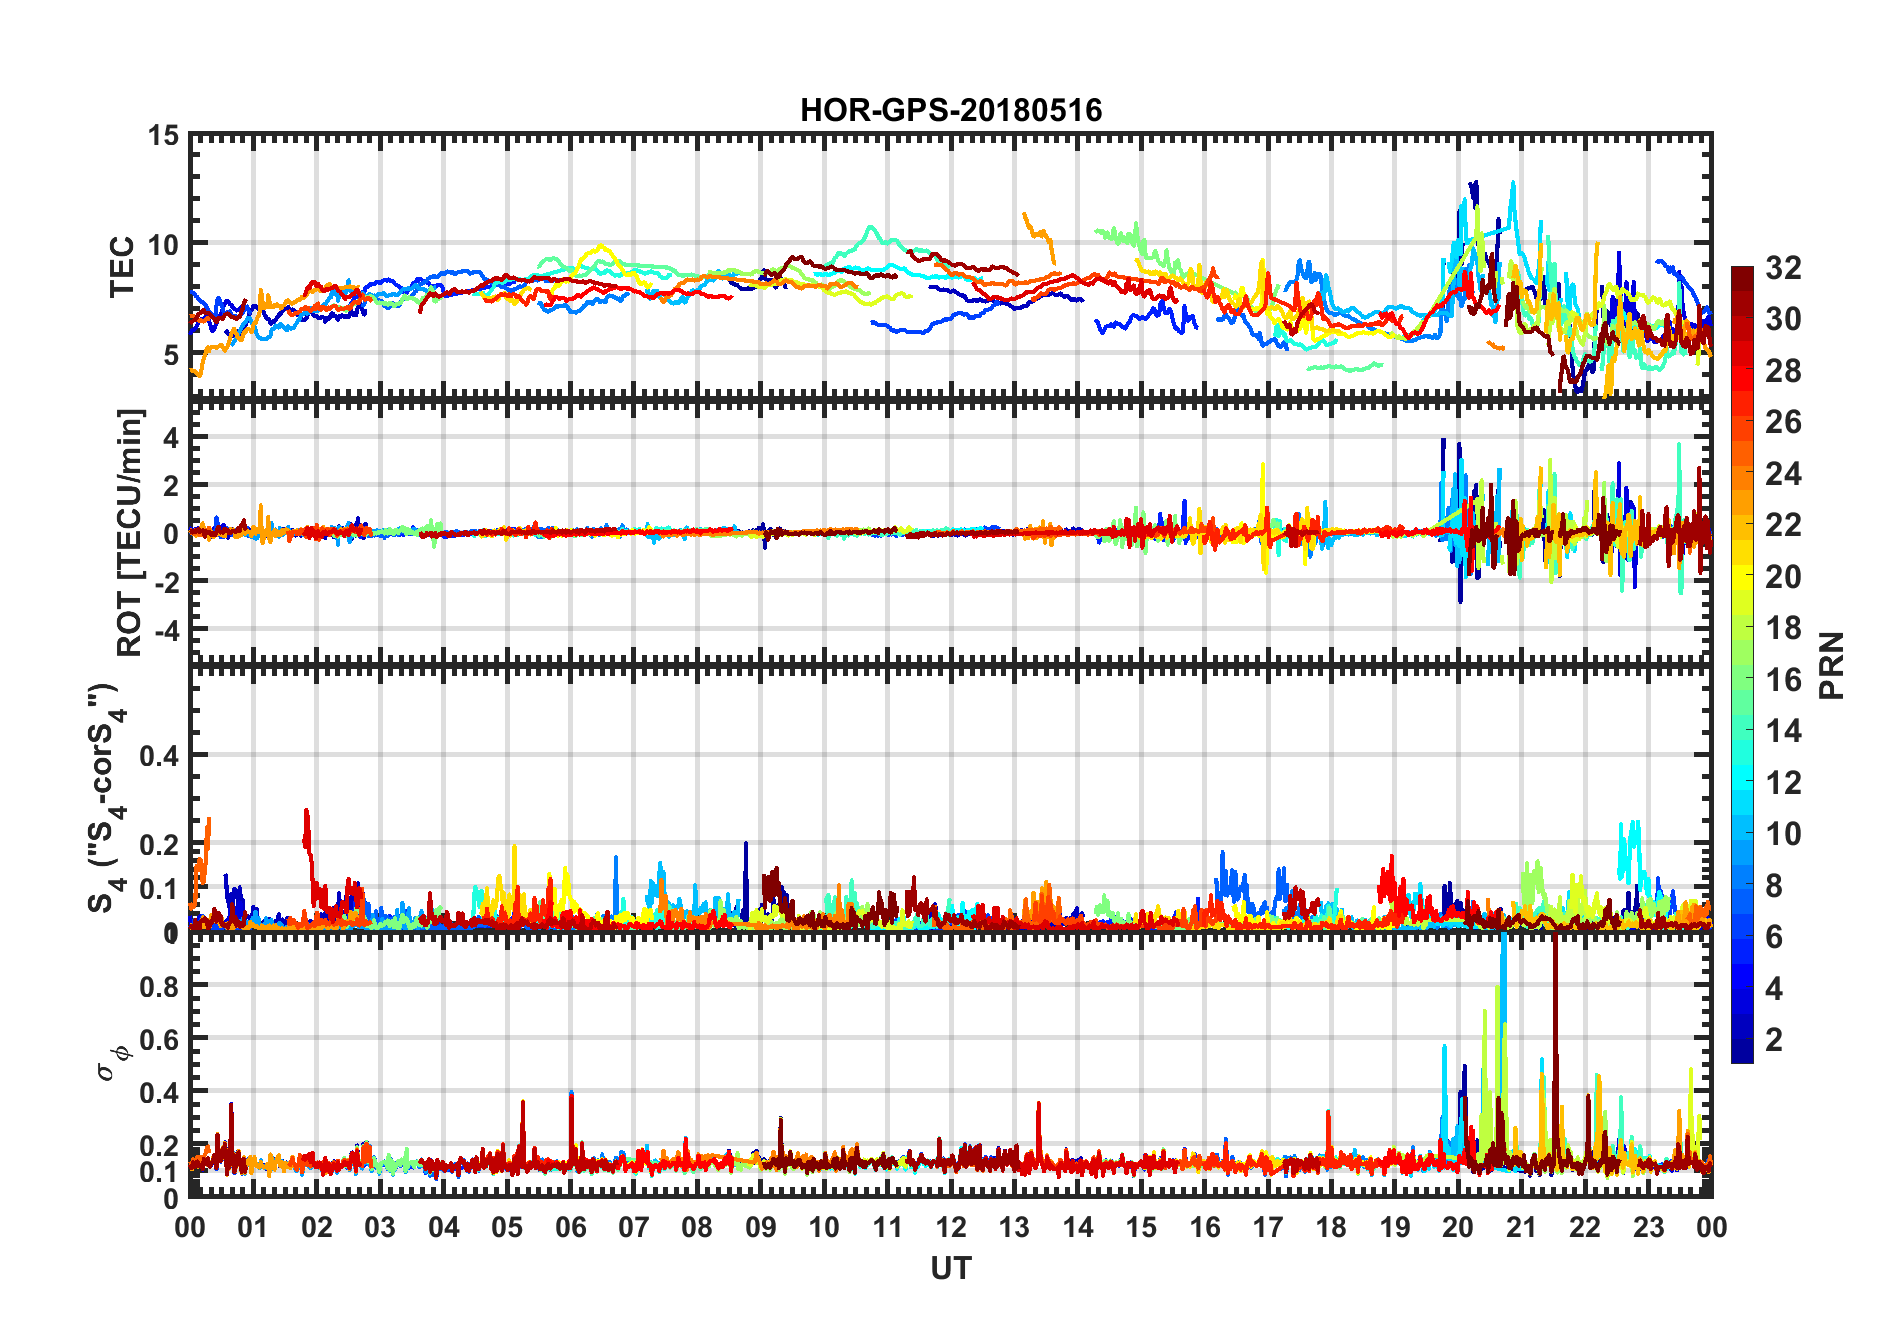Select the 21 hour tick on the UT axis
Viewport: 1902px width, 1330px height.
pyautogui.click(x=1522, y=1227)
